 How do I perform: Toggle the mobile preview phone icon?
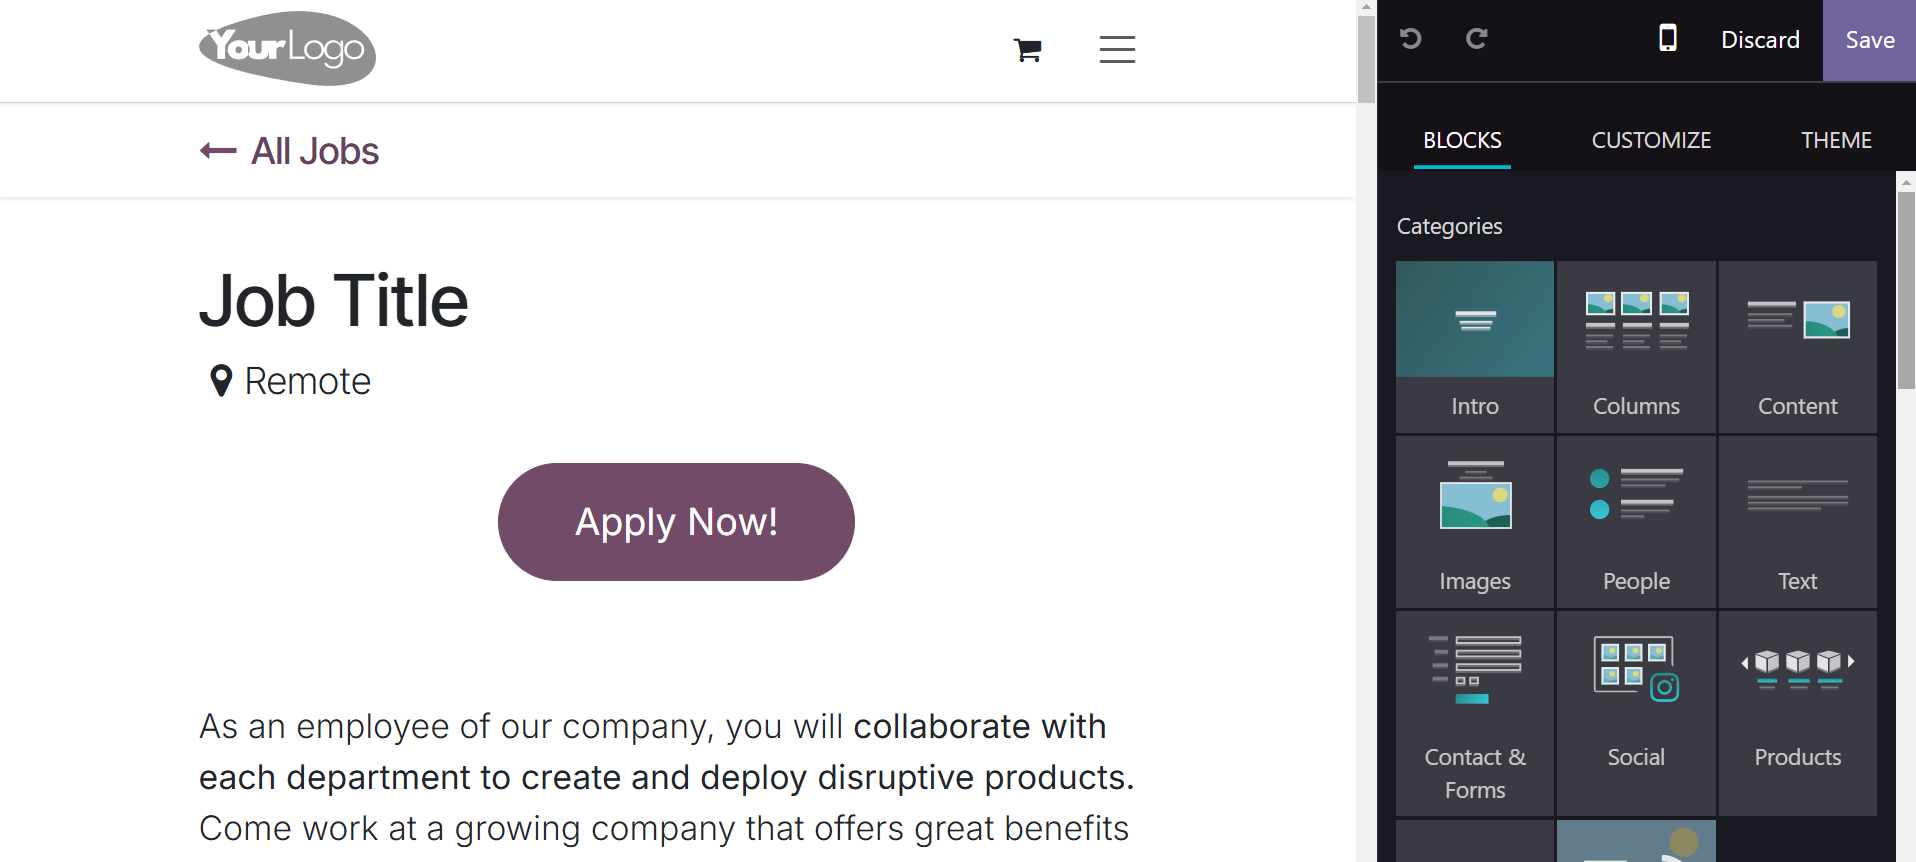tap(1667, 38)
